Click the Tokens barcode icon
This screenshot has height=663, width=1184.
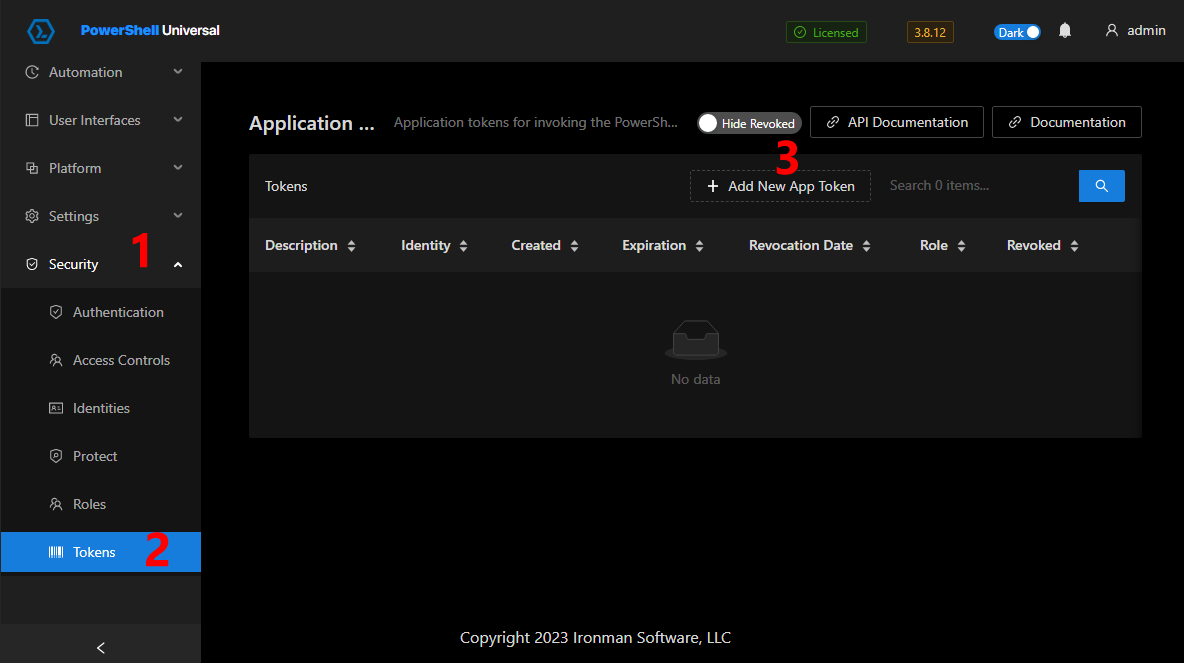pos(56,552)
